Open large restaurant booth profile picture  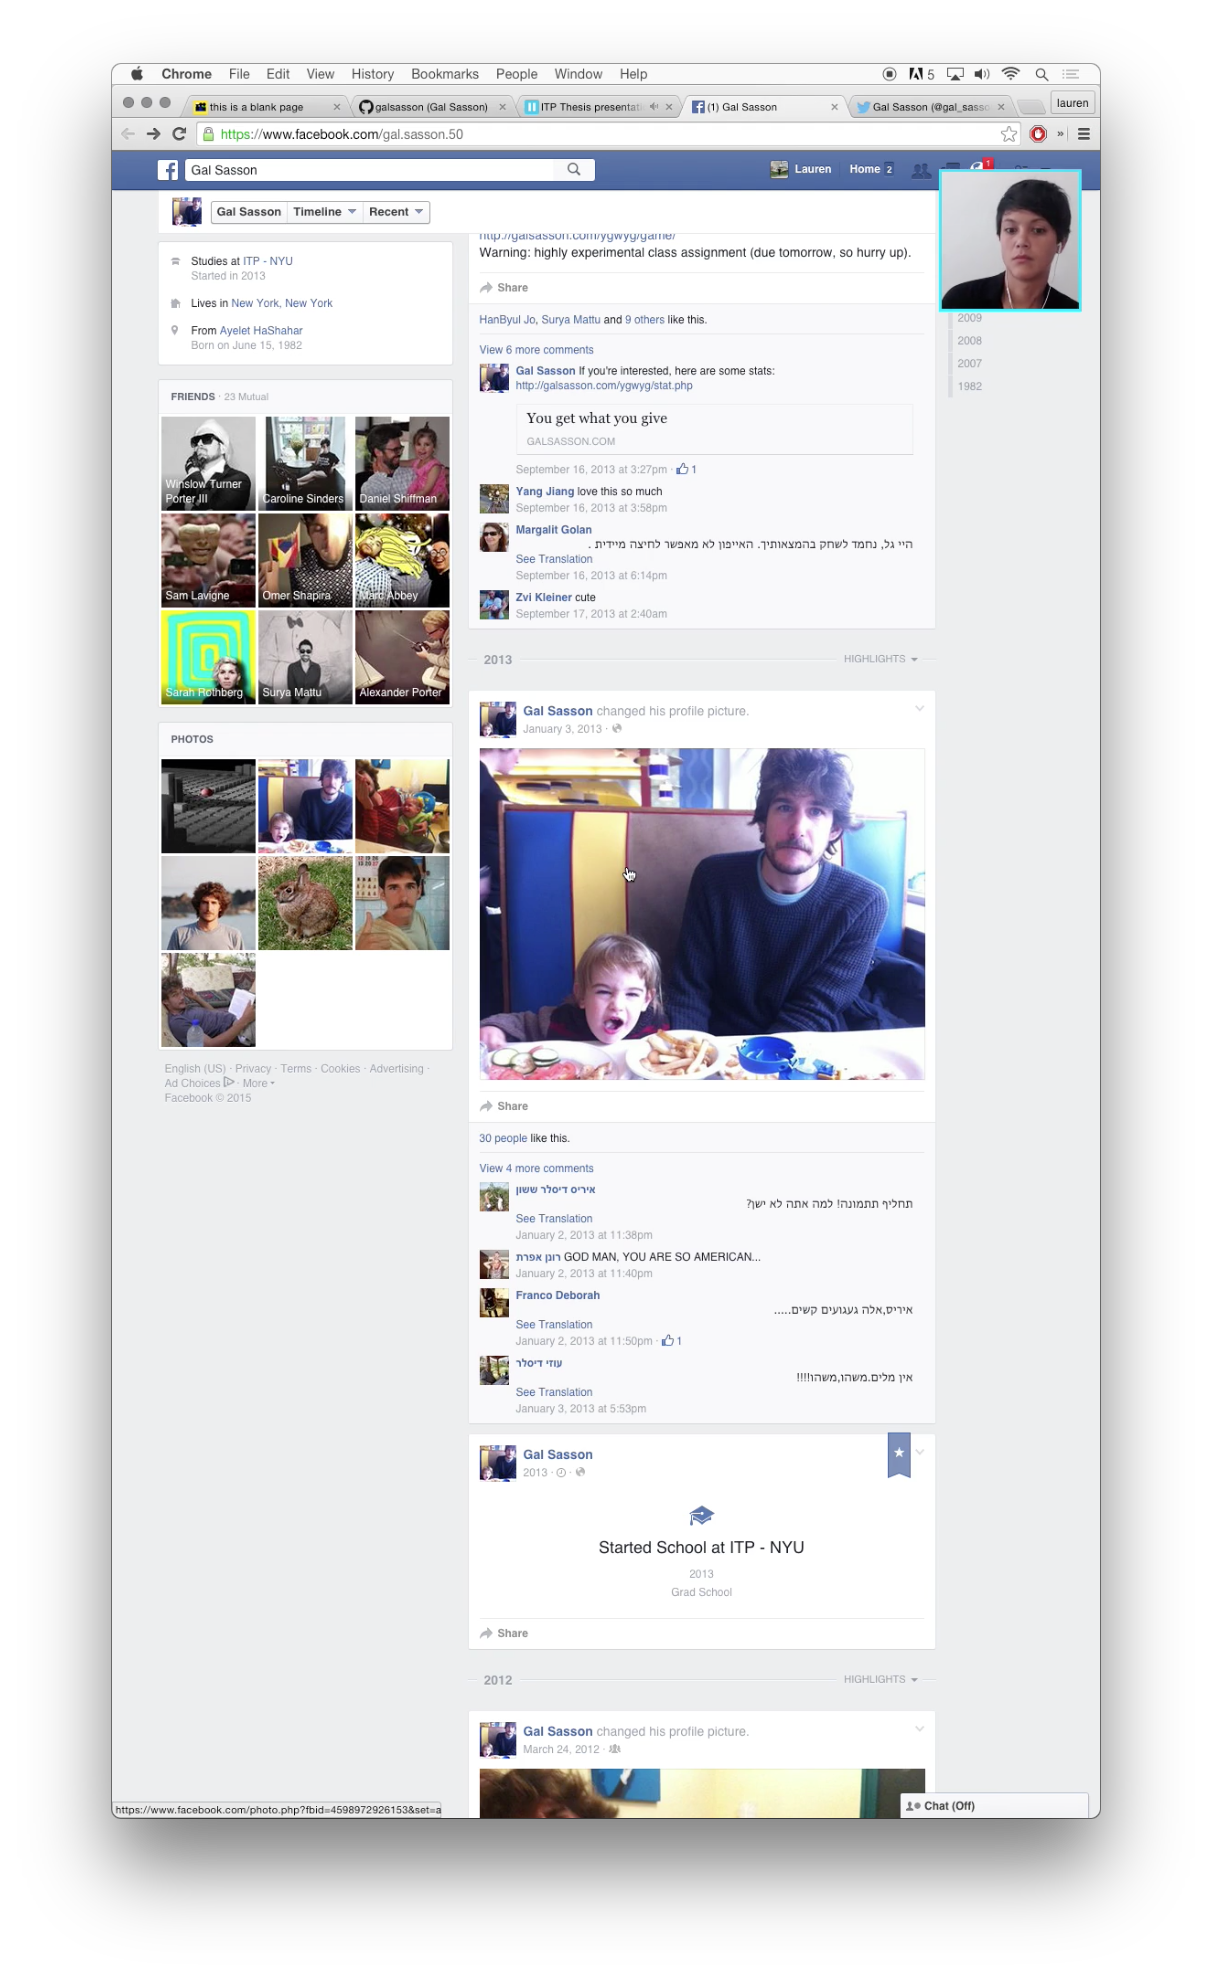[x=701, y=914]
